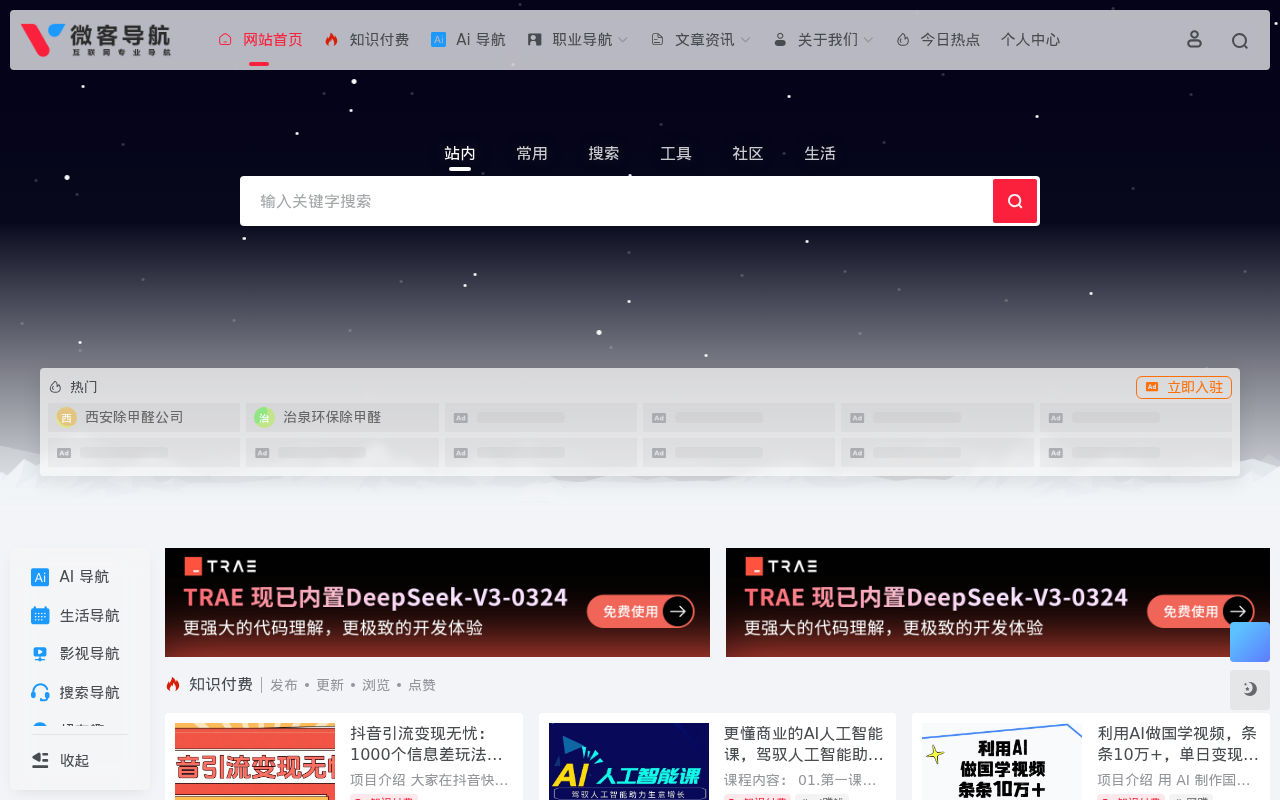Click the person icon beside 关于我们
1280x800 pixels.
coord(780,40)
